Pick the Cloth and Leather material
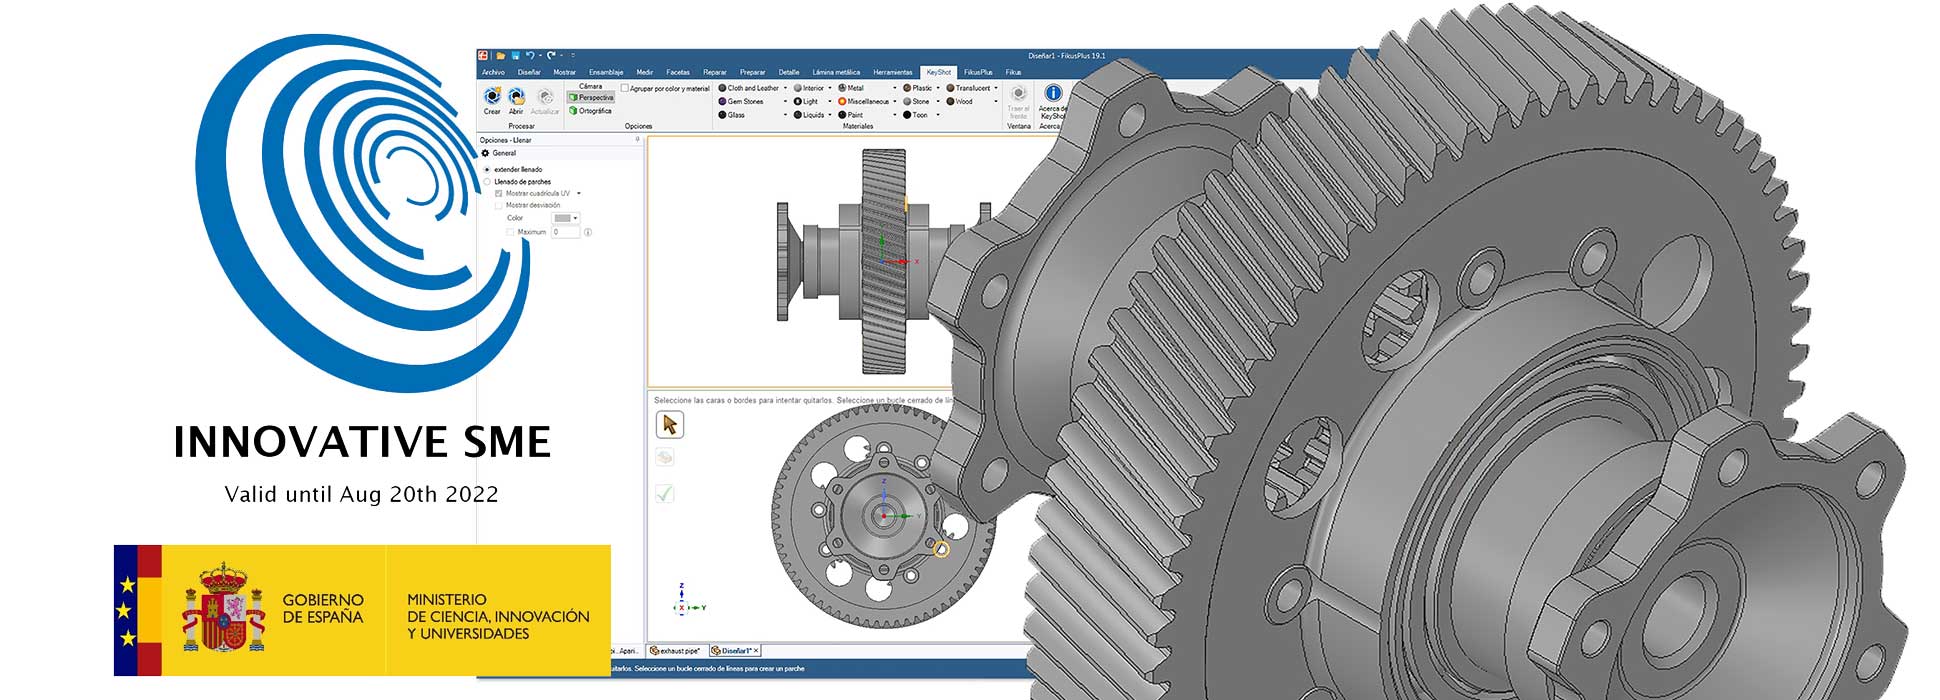Screen dimensions: 1940x700 [749, 88]
